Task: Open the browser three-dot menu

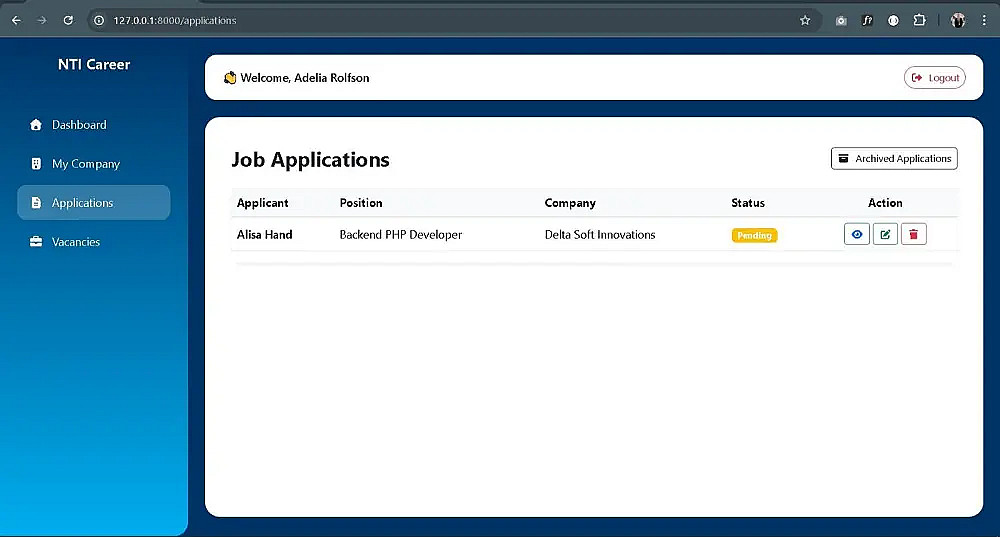Action: pos(984,20)
